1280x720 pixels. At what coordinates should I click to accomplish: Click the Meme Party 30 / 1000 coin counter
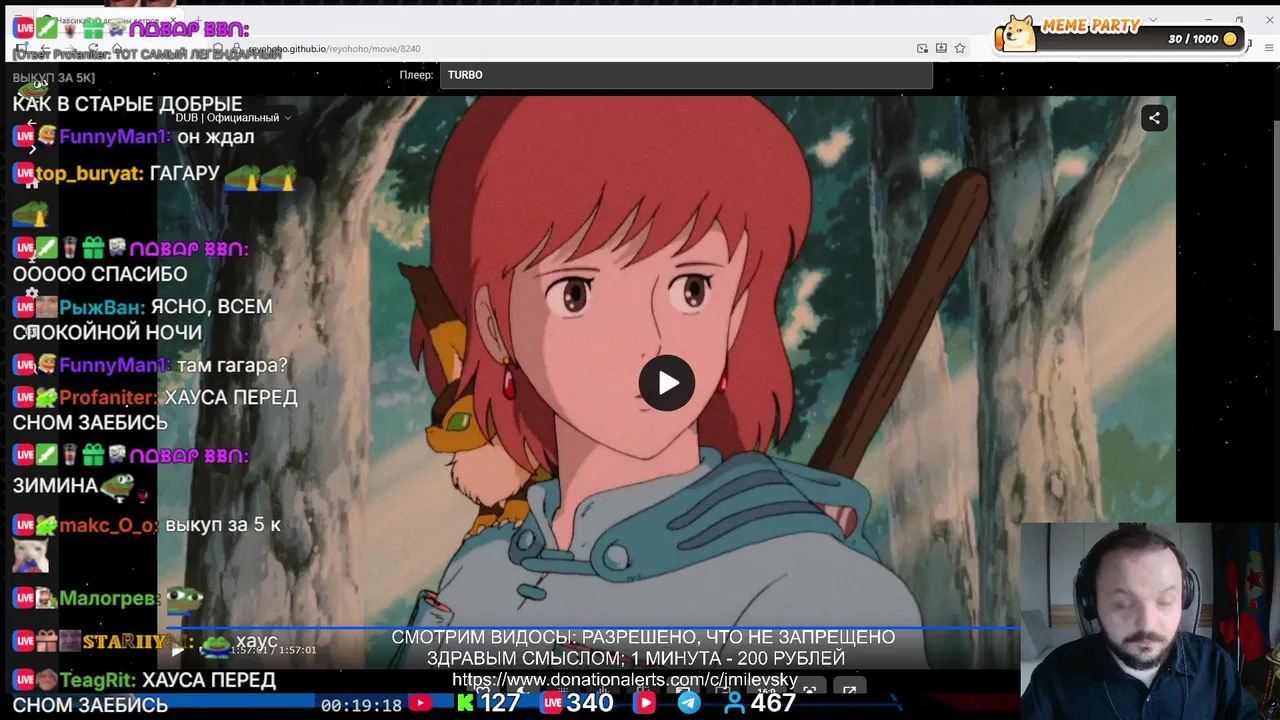[1203, 39]
